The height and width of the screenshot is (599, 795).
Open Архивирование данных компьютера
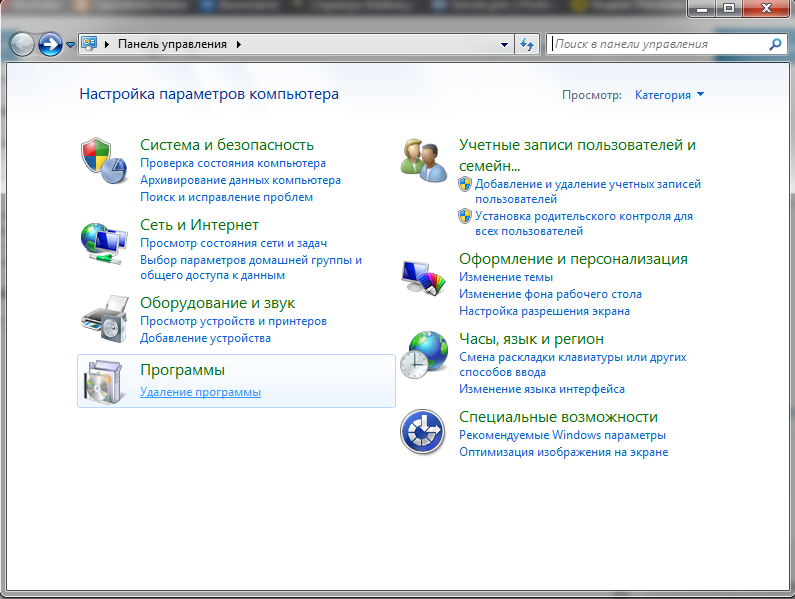(240, 180)
